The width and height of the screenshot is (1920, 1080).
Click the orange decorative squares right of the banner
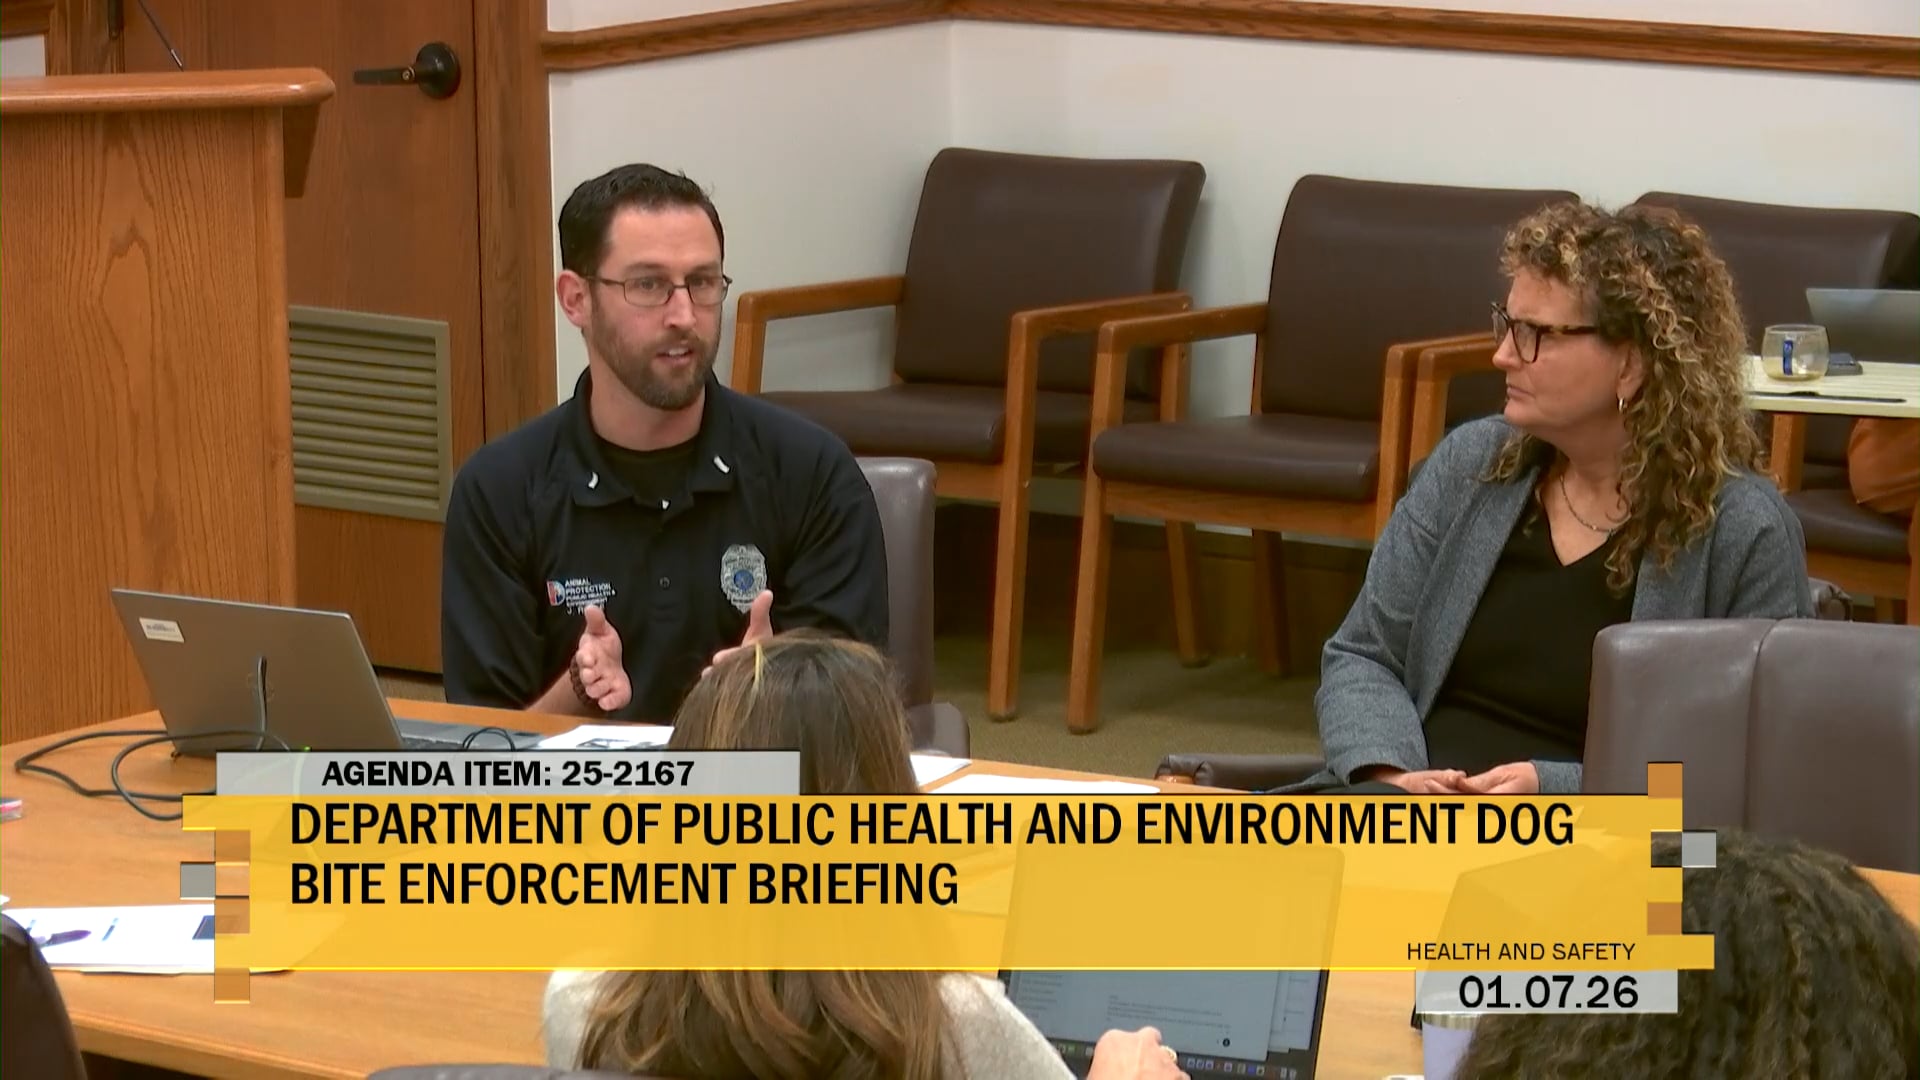[x=1665, y=780]
